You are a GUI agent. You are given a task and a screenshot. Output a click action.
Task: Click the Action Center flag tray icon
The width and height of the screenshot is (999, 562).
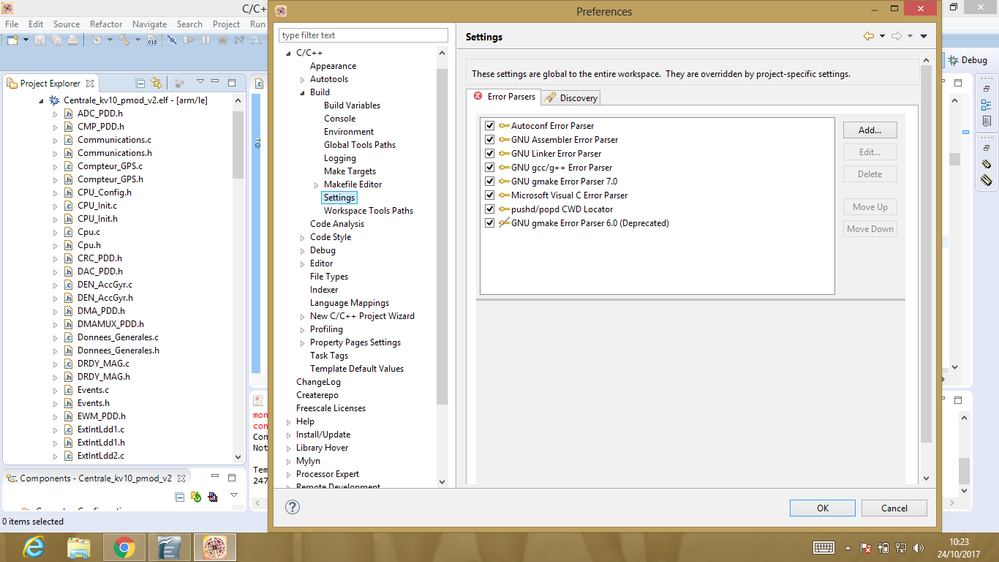(865, 548)
